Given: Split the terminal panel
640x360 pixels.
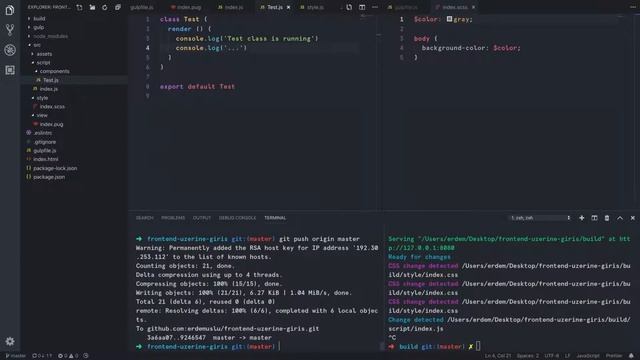Looking at the screenshot, I should (x=594, y=218).
